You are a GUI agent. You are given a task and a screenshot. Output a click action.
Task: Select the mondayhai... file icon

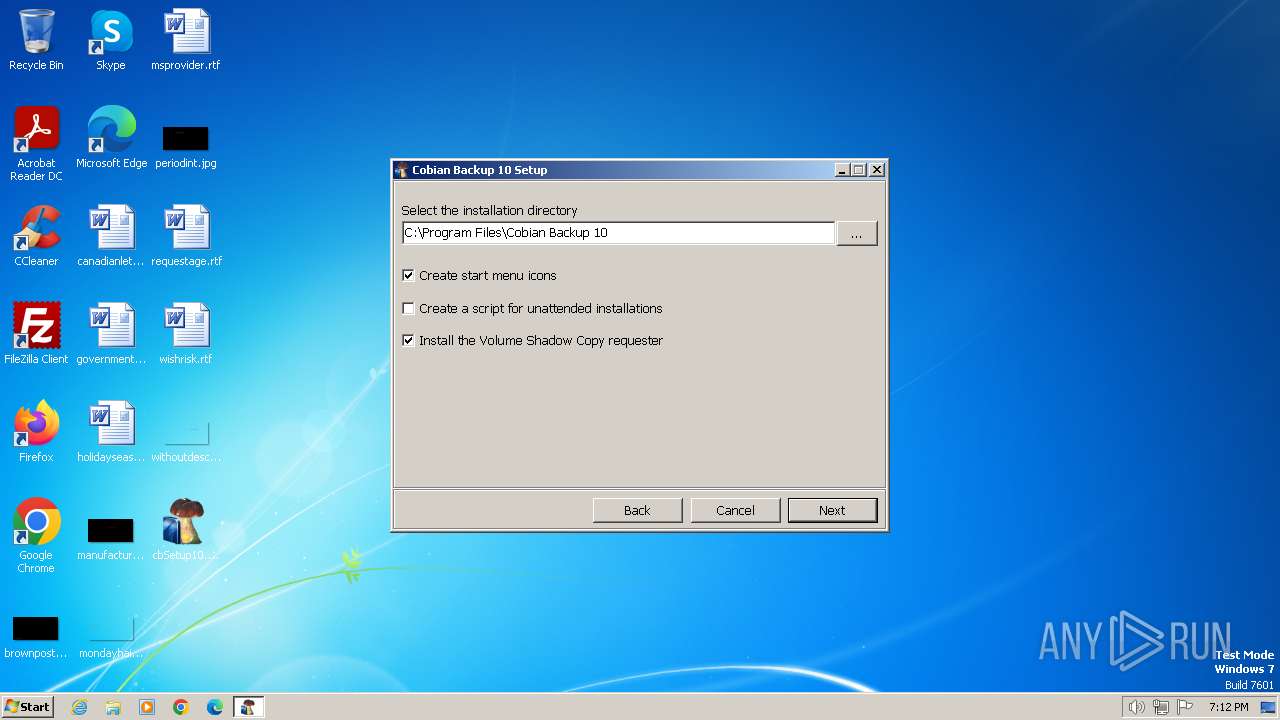[x=111, y=636]
